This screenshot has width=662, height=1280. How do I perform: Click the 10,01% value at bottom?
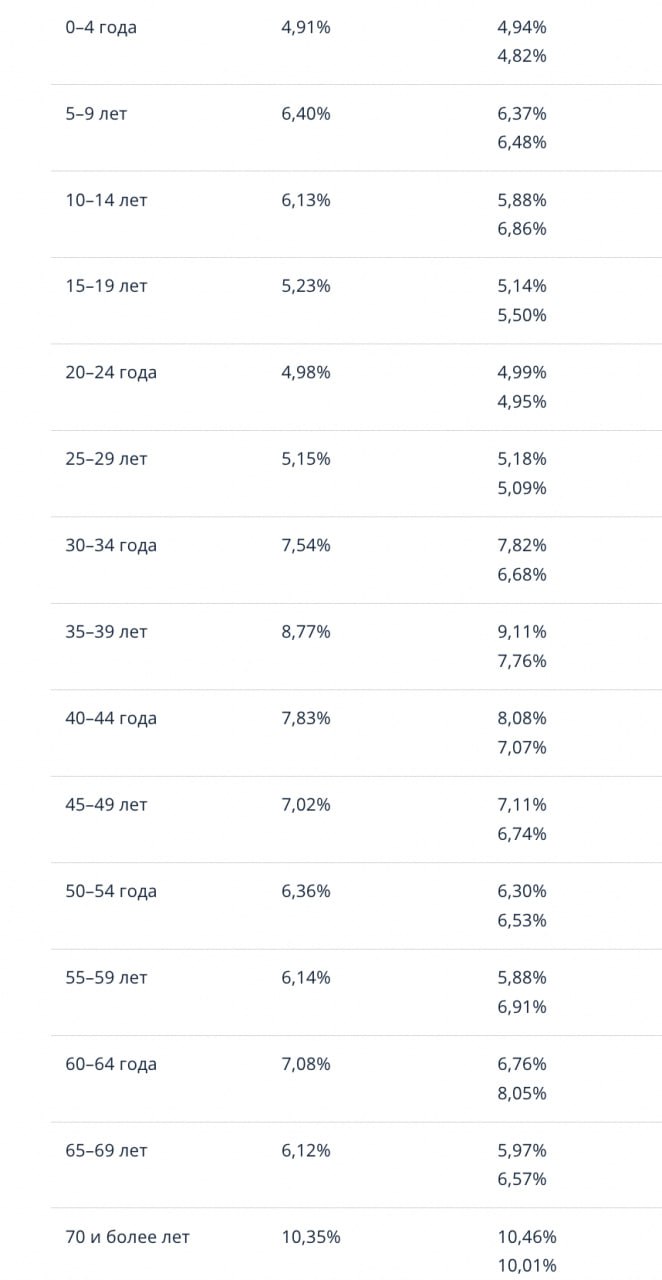(527, 1266)
